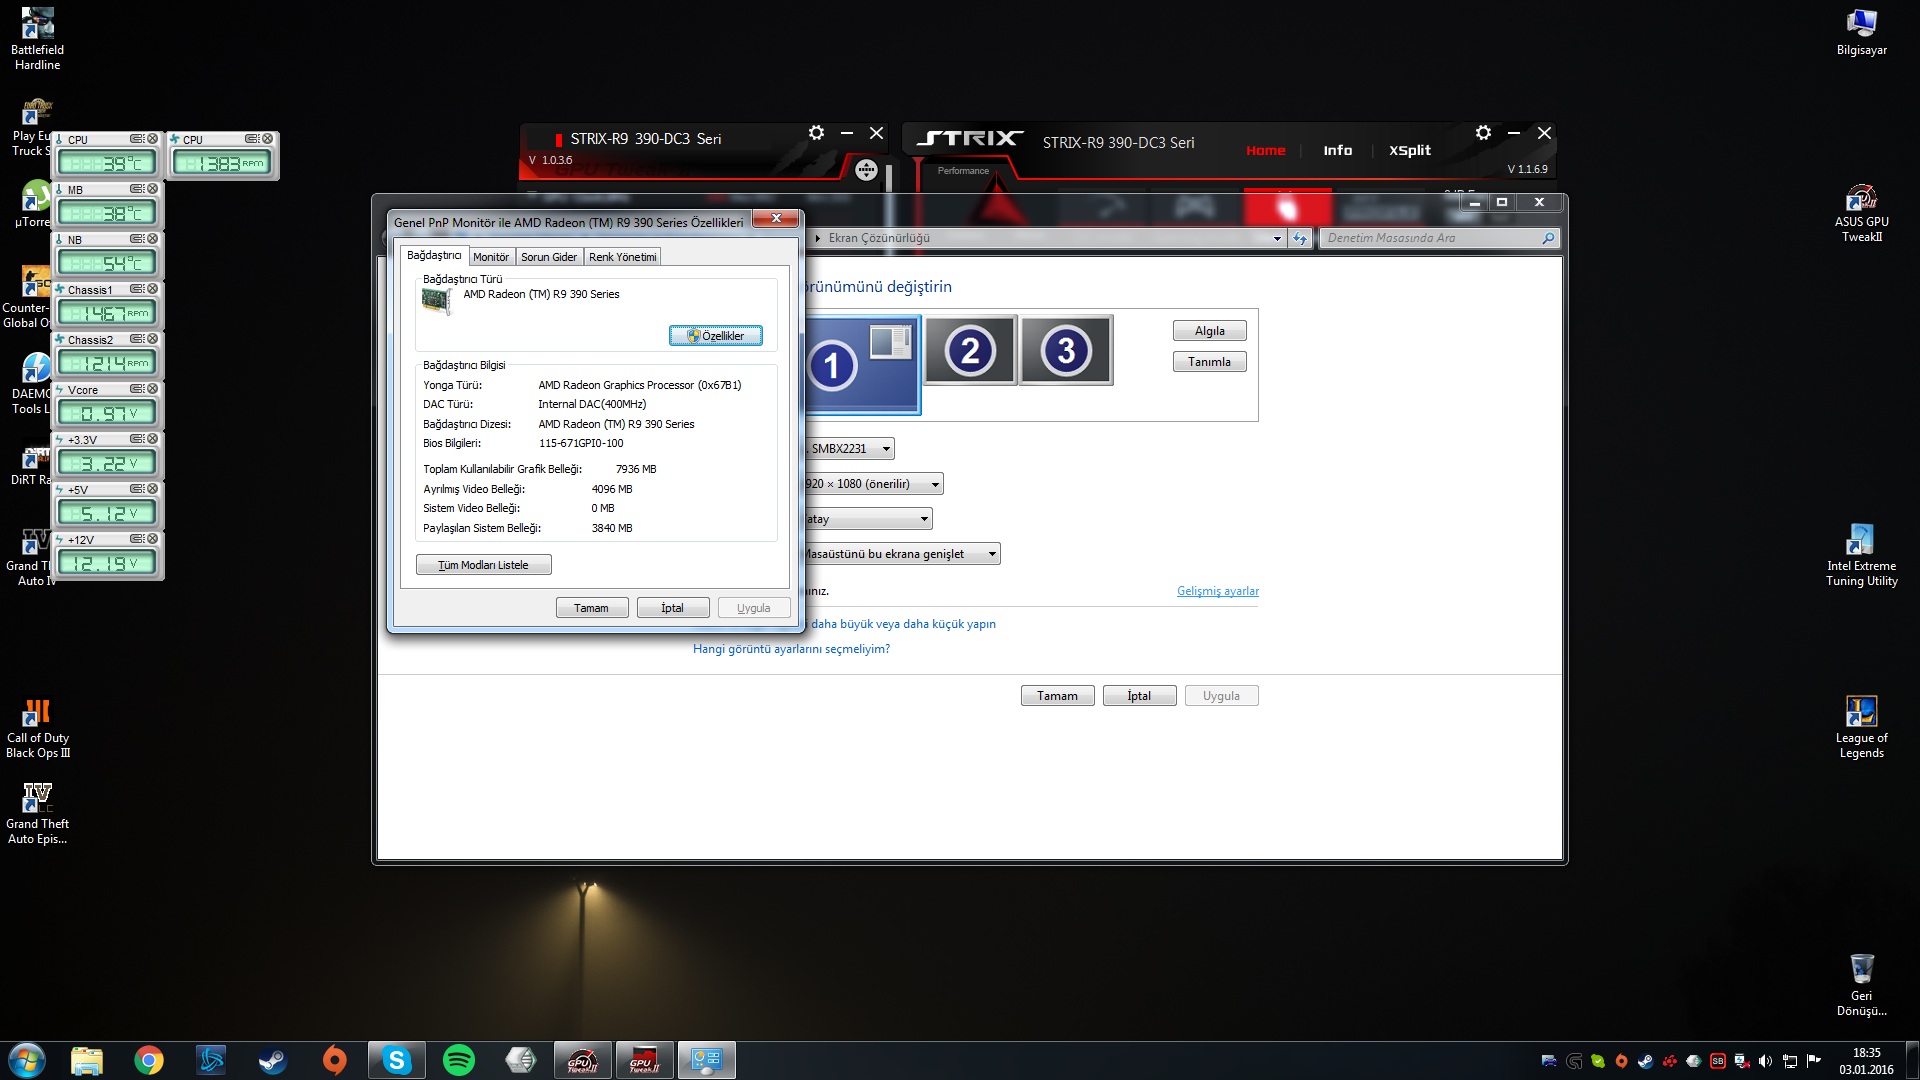Open the resolution dropdown 1920 × 1080
1920x1080 pixels.
872,484
